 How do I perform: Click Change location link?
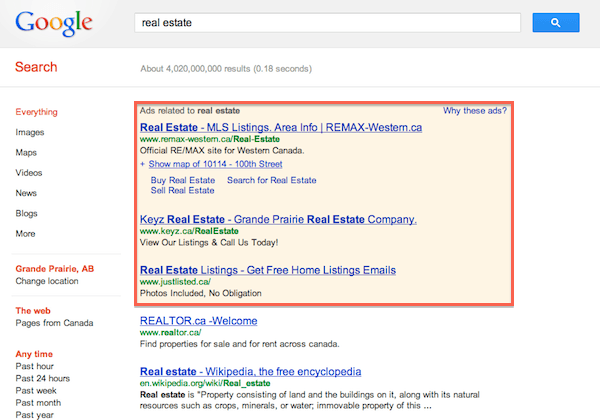coord(48,282)
